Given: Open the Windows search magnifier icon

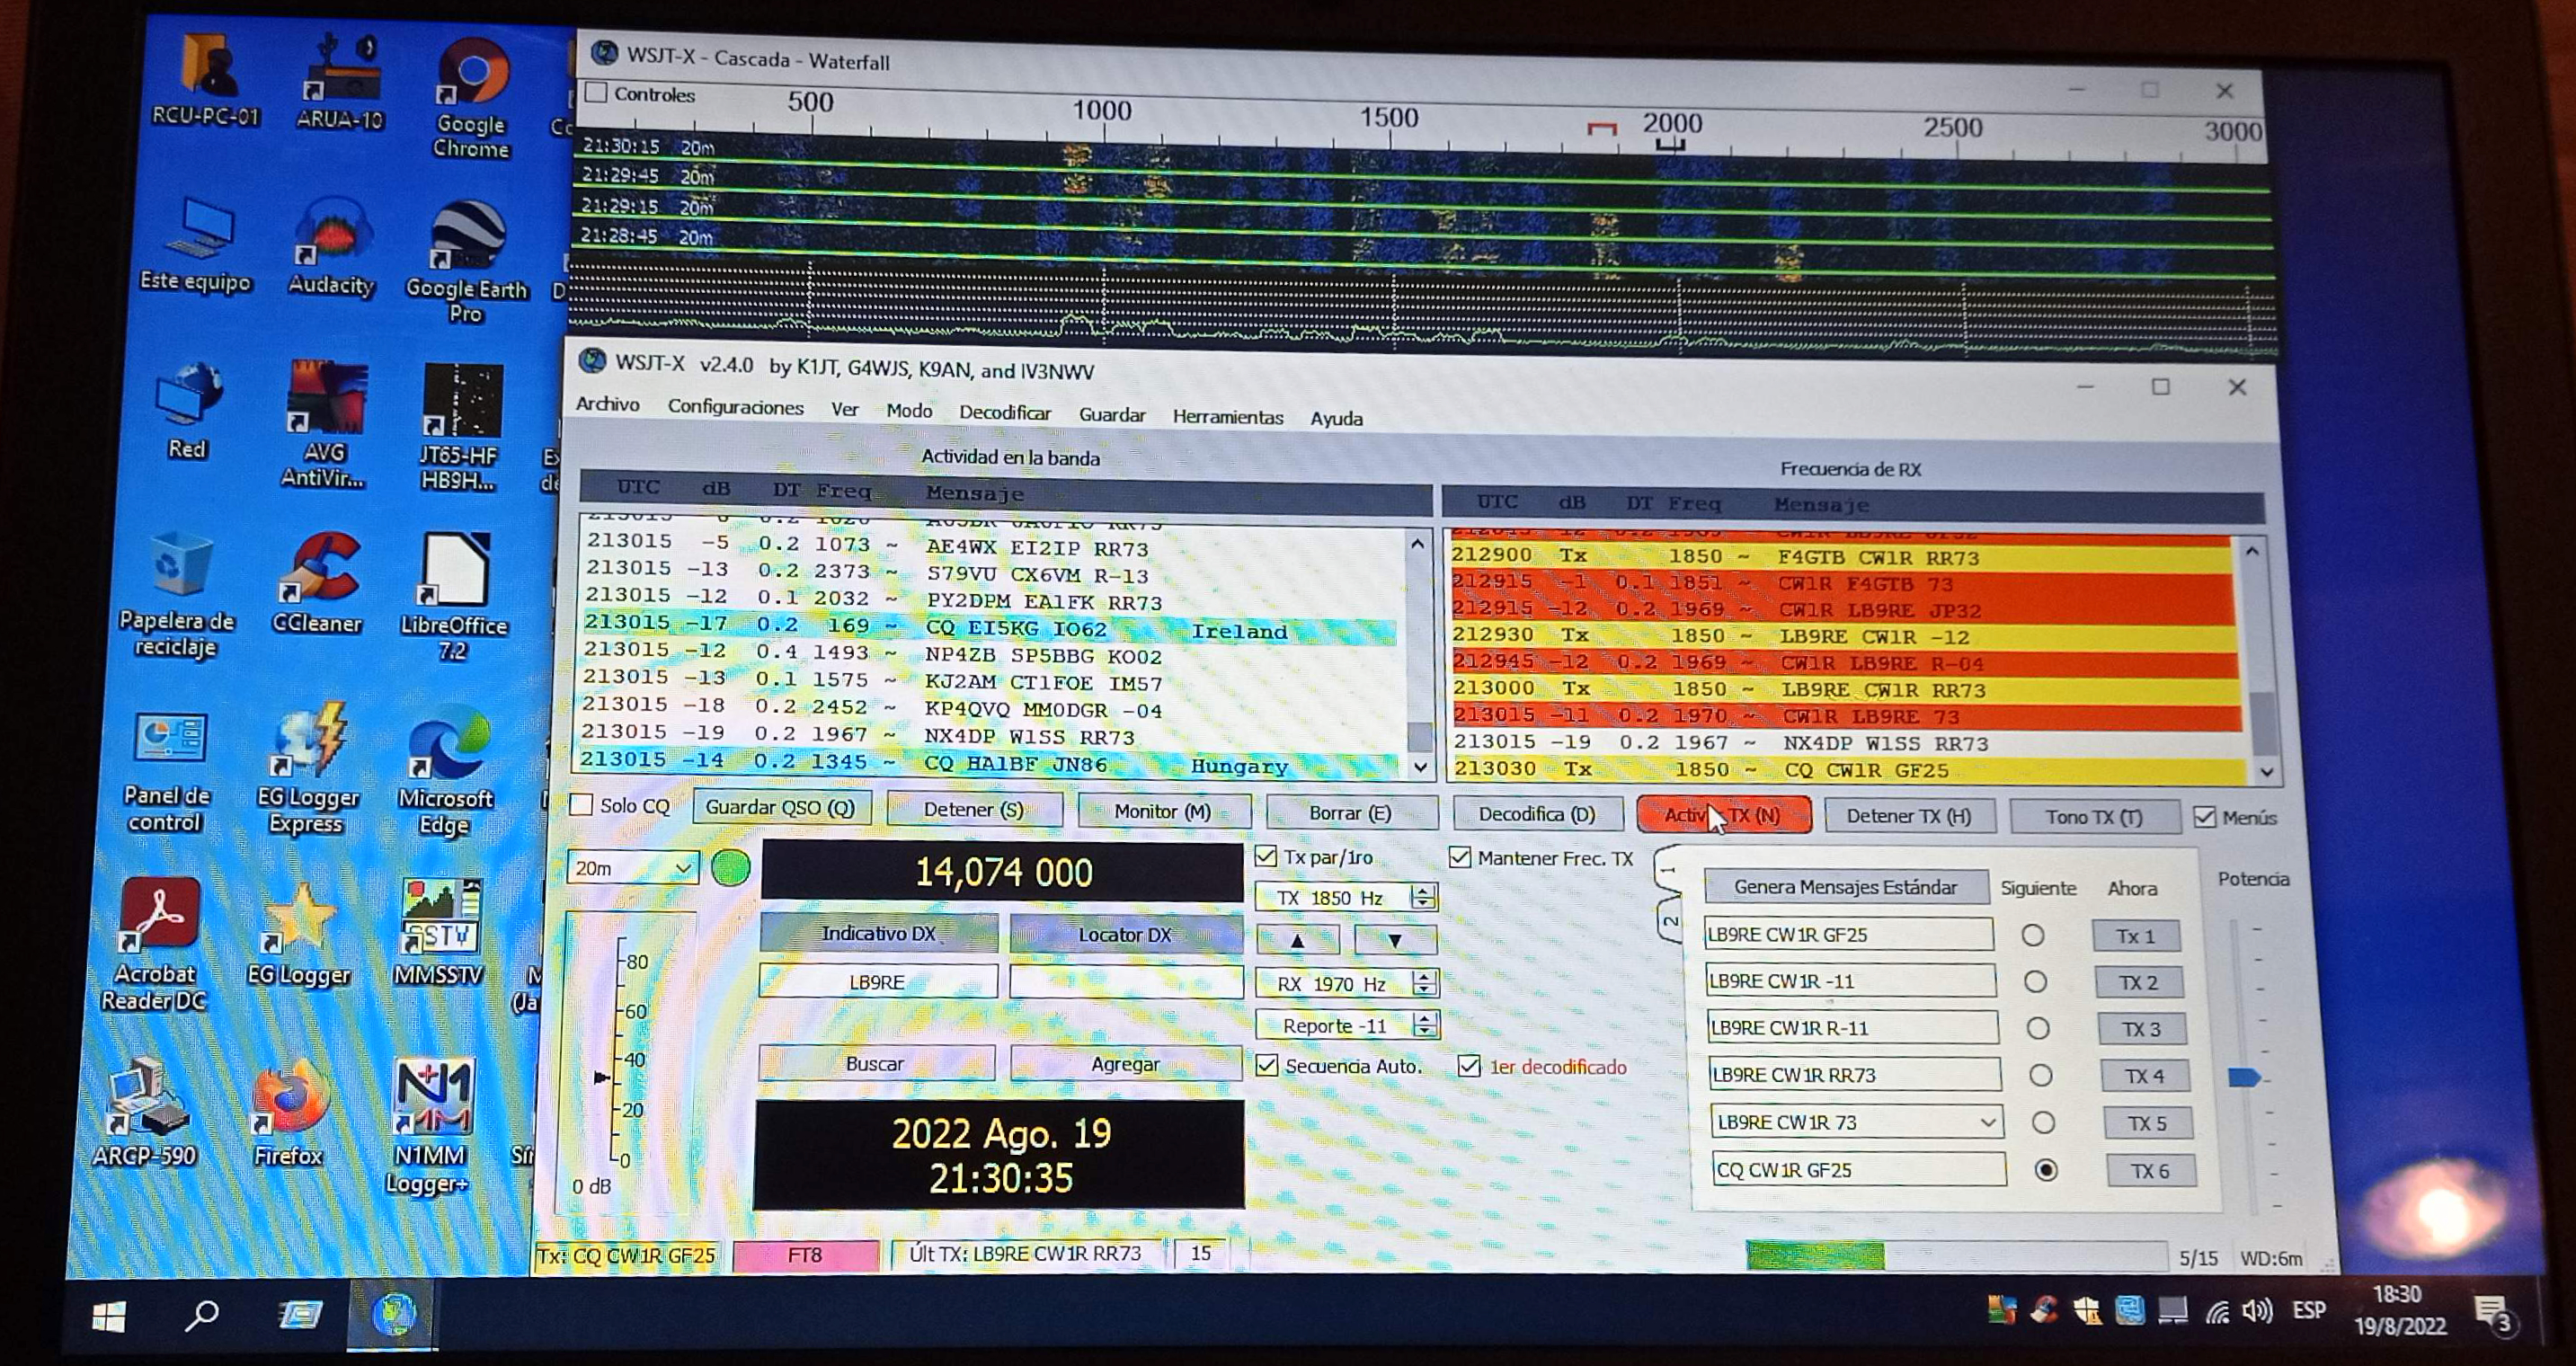Looking at the screenshot, I should (202, 1314).
